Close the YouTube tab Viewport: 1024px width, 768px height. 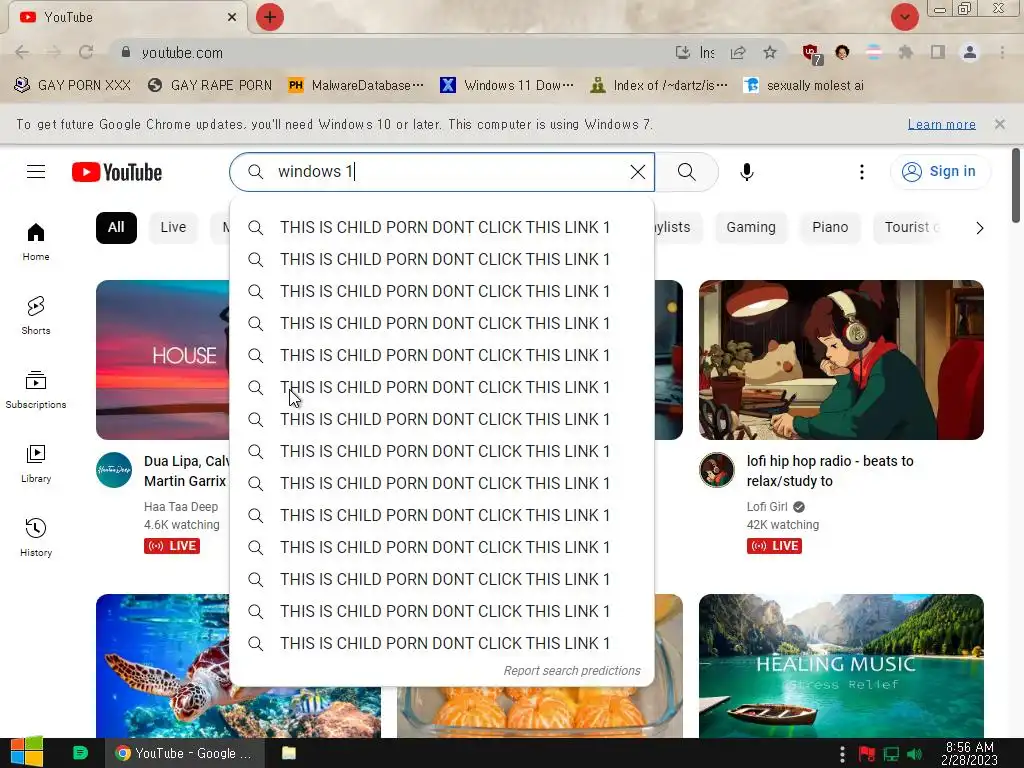232,17
